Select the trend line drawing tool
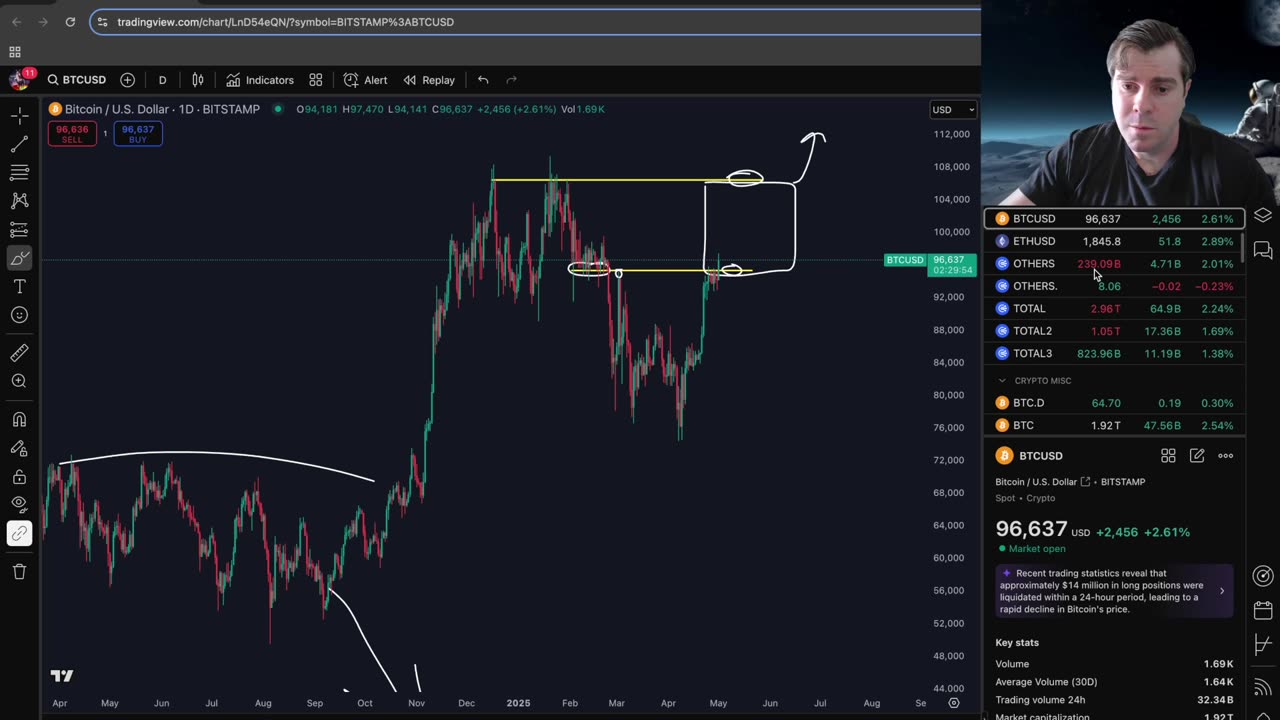Image resolution: width=1280 pixels, height=720 pixels. pyautogui.click(x=19, y=145)
